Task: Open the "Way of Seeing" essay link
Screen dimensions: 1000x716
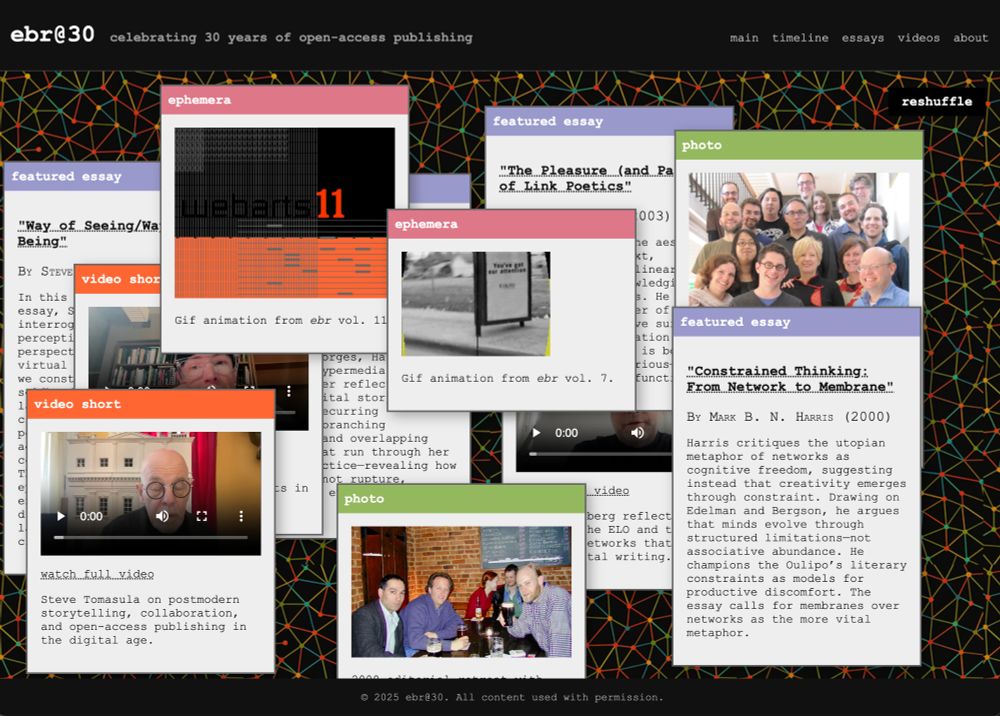Action: coord(88,233)
